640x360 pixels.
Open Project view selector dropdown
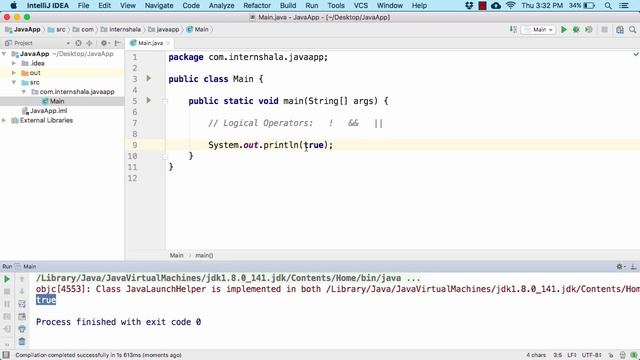68,43
